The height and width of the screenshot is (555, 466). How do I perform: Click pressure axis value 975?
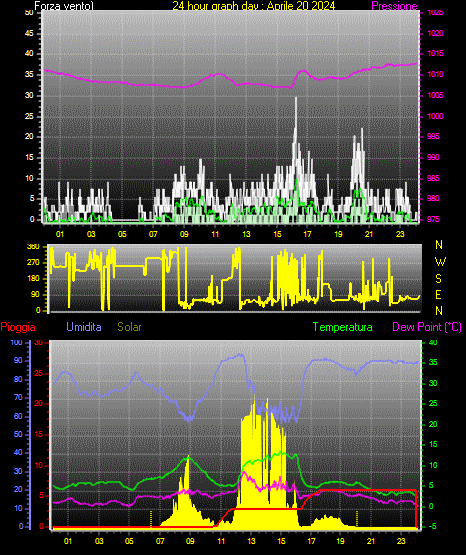[433, 219]
